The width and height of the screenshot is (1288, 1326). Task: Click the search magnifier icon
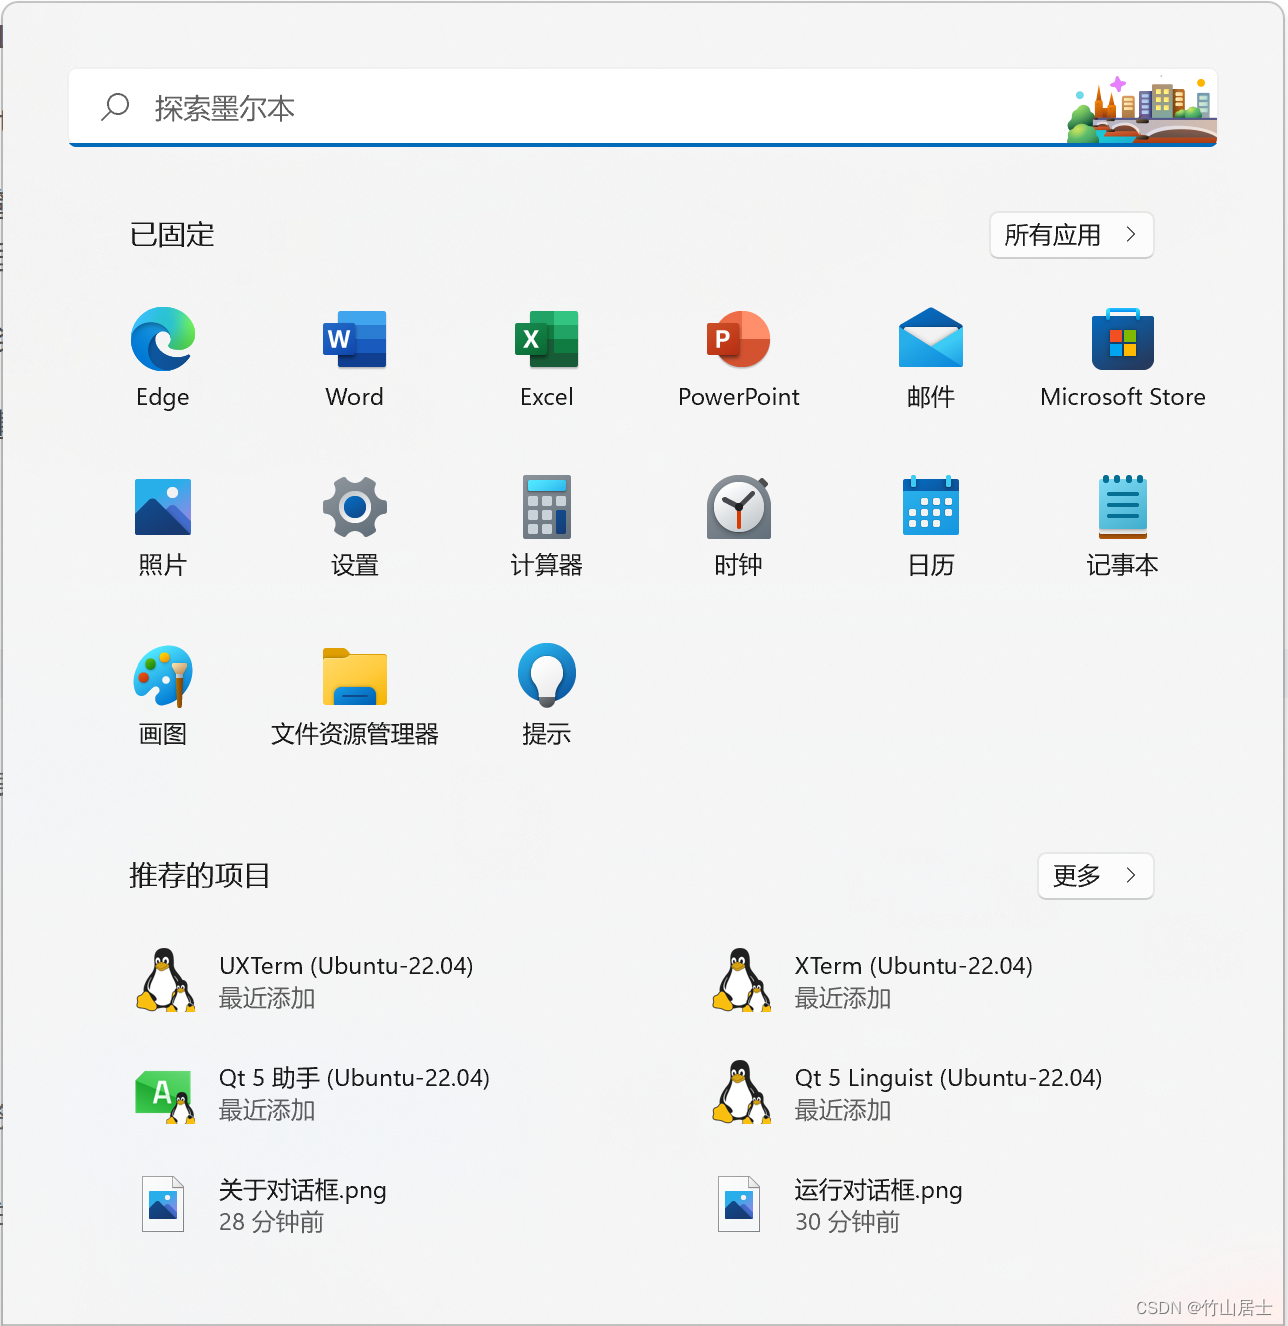tap(115, 106)
